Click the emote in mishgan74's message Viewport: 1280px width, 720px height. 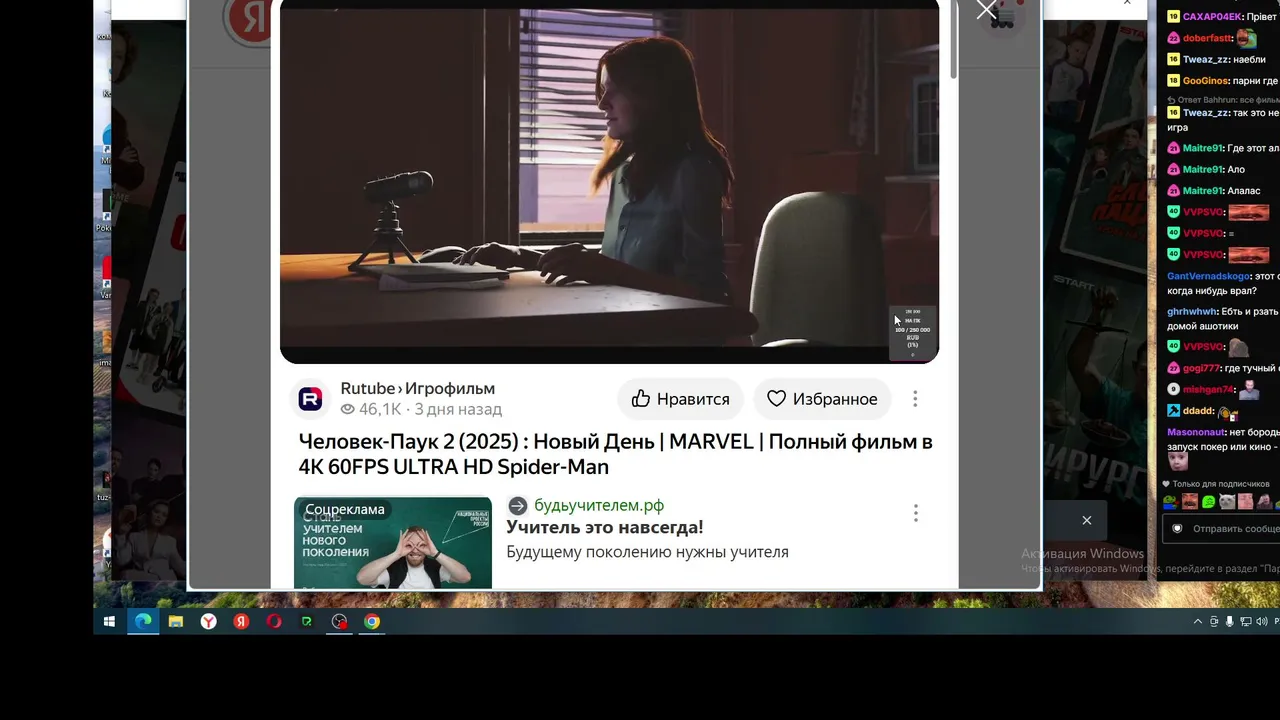1249,390
